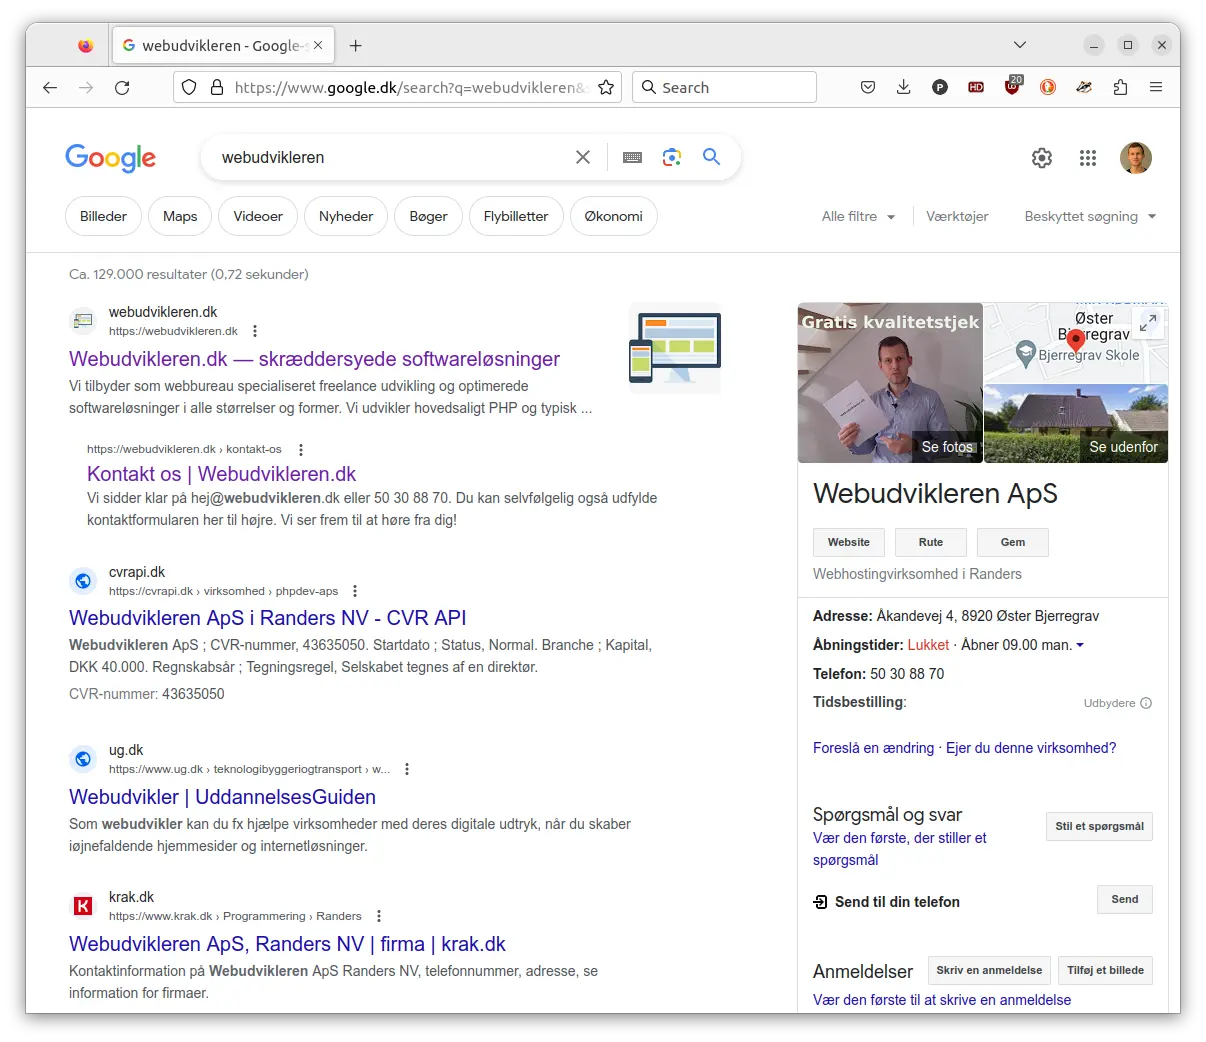Open three-dot options for the cvrapi.dk result
Screen dimensions: 1206x1042
pyautogui.click(x=355, y=590)
